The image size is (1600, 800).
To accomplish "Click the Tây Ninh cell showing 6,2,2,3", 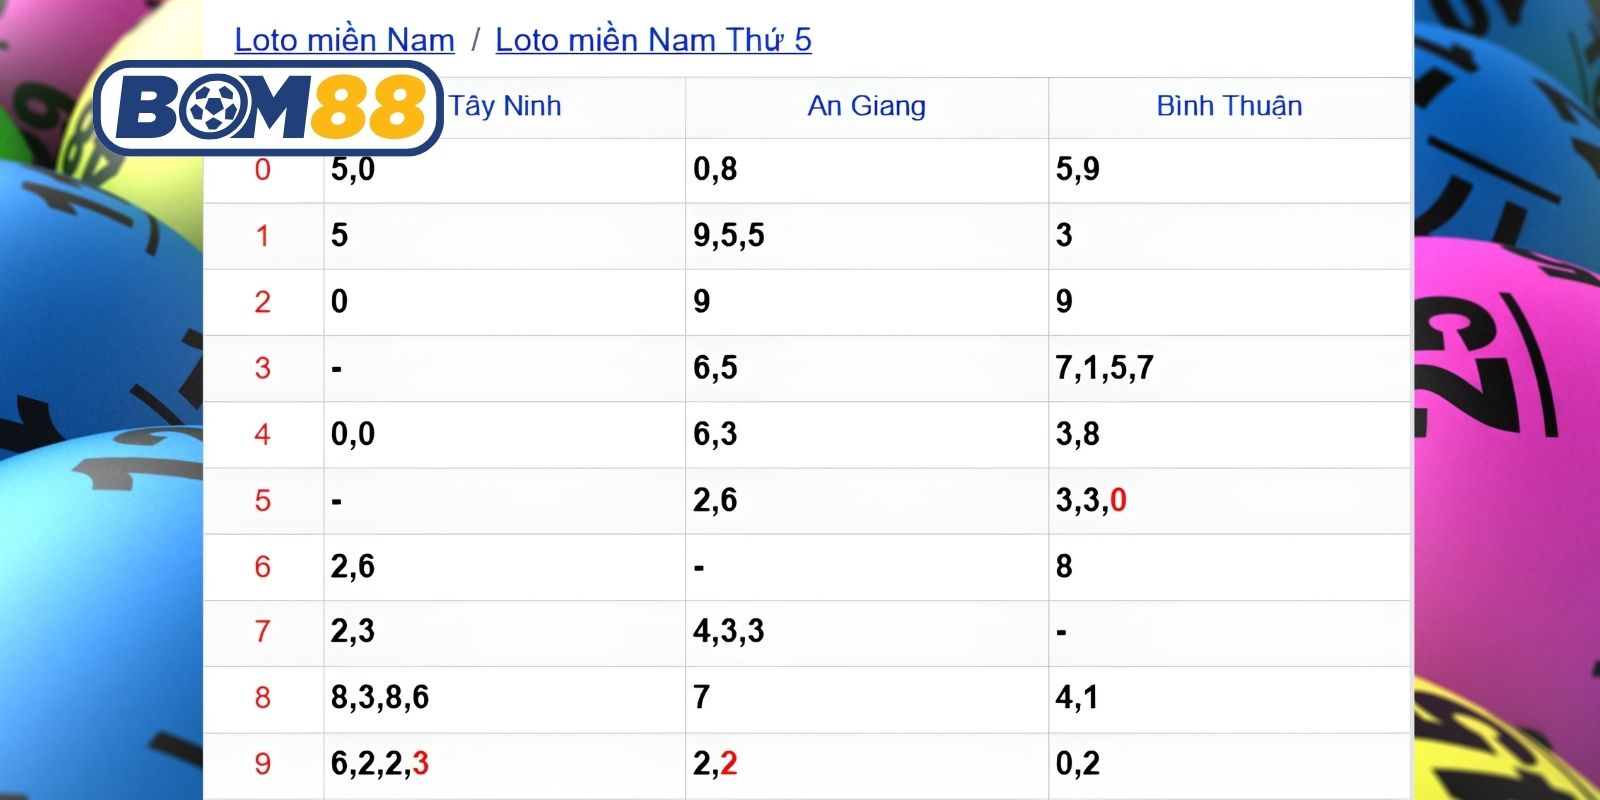I will (505, 764).
